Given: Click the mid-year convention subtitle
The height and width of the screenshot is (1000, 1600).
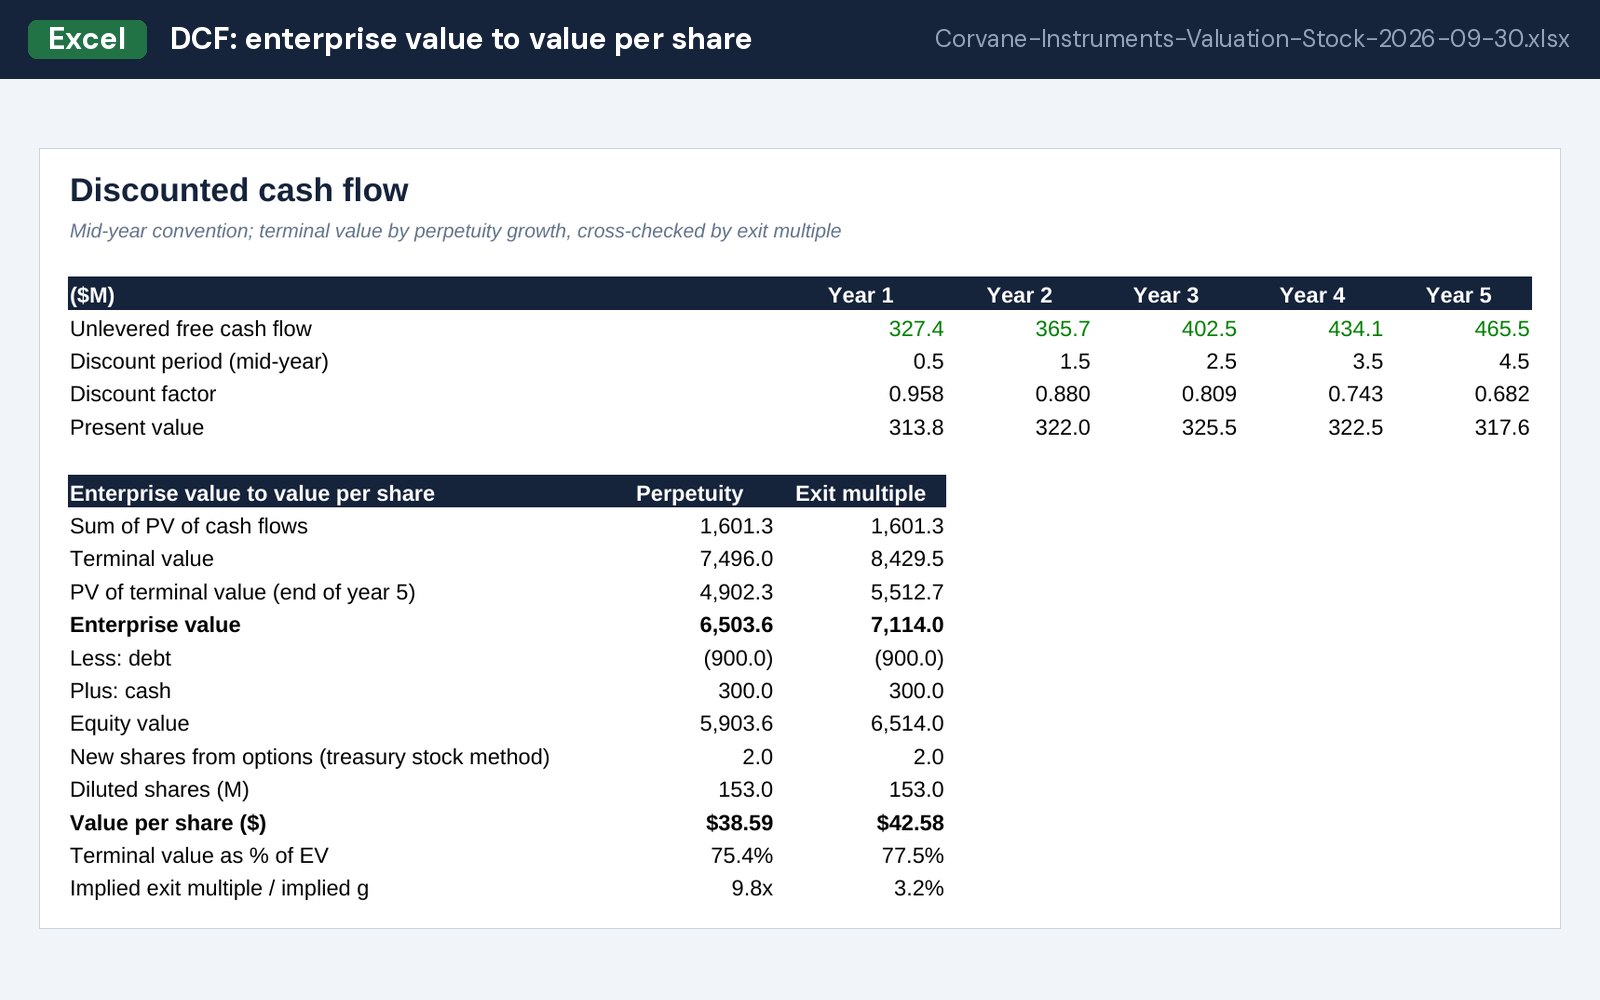Looking at the screenshot, I should pyautogui.click(x=455, y=231).
